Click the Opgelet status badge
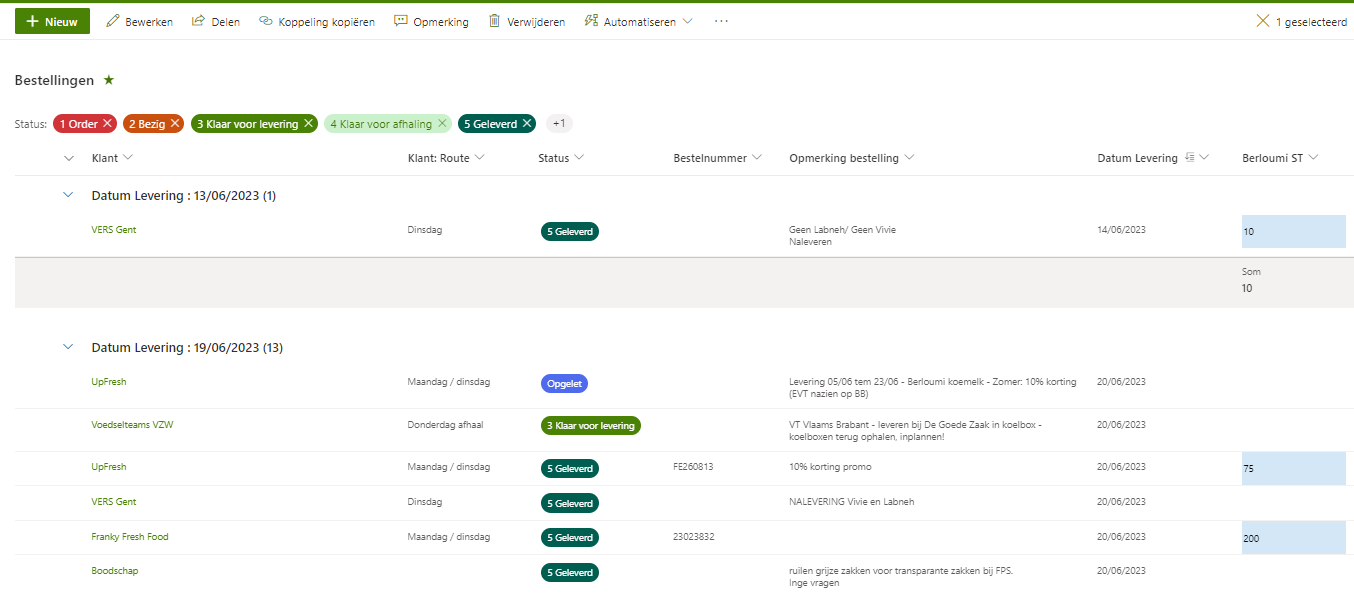 click(565, 383)
